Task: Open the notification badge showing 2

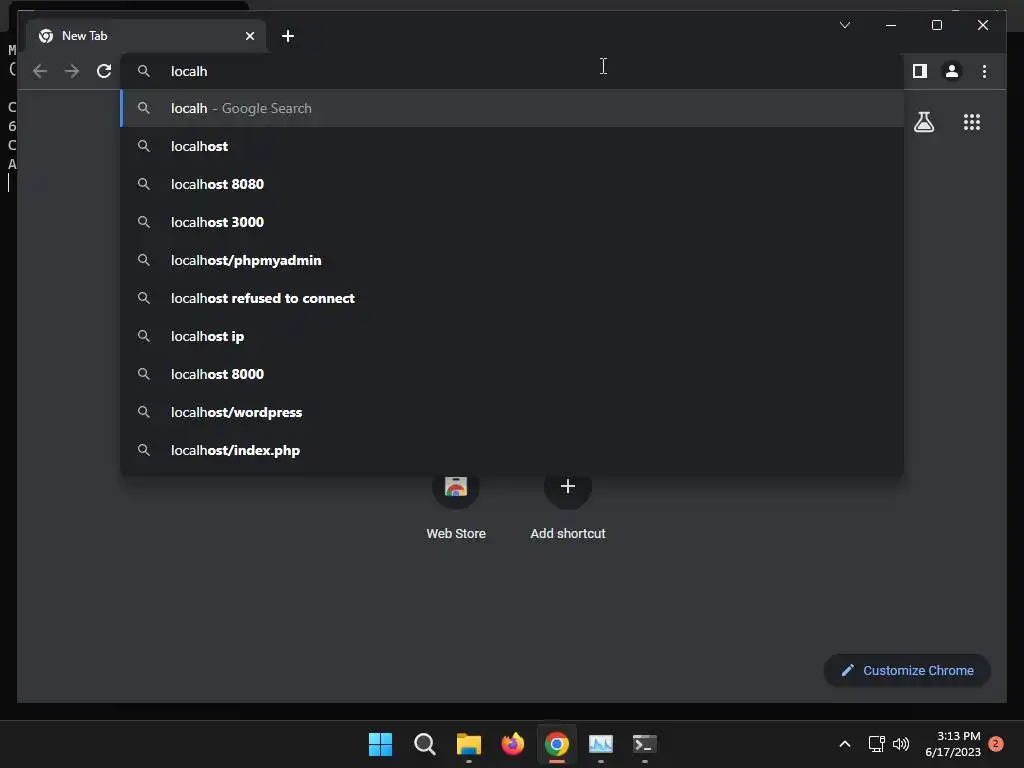Action: click(x=996, y=744)
